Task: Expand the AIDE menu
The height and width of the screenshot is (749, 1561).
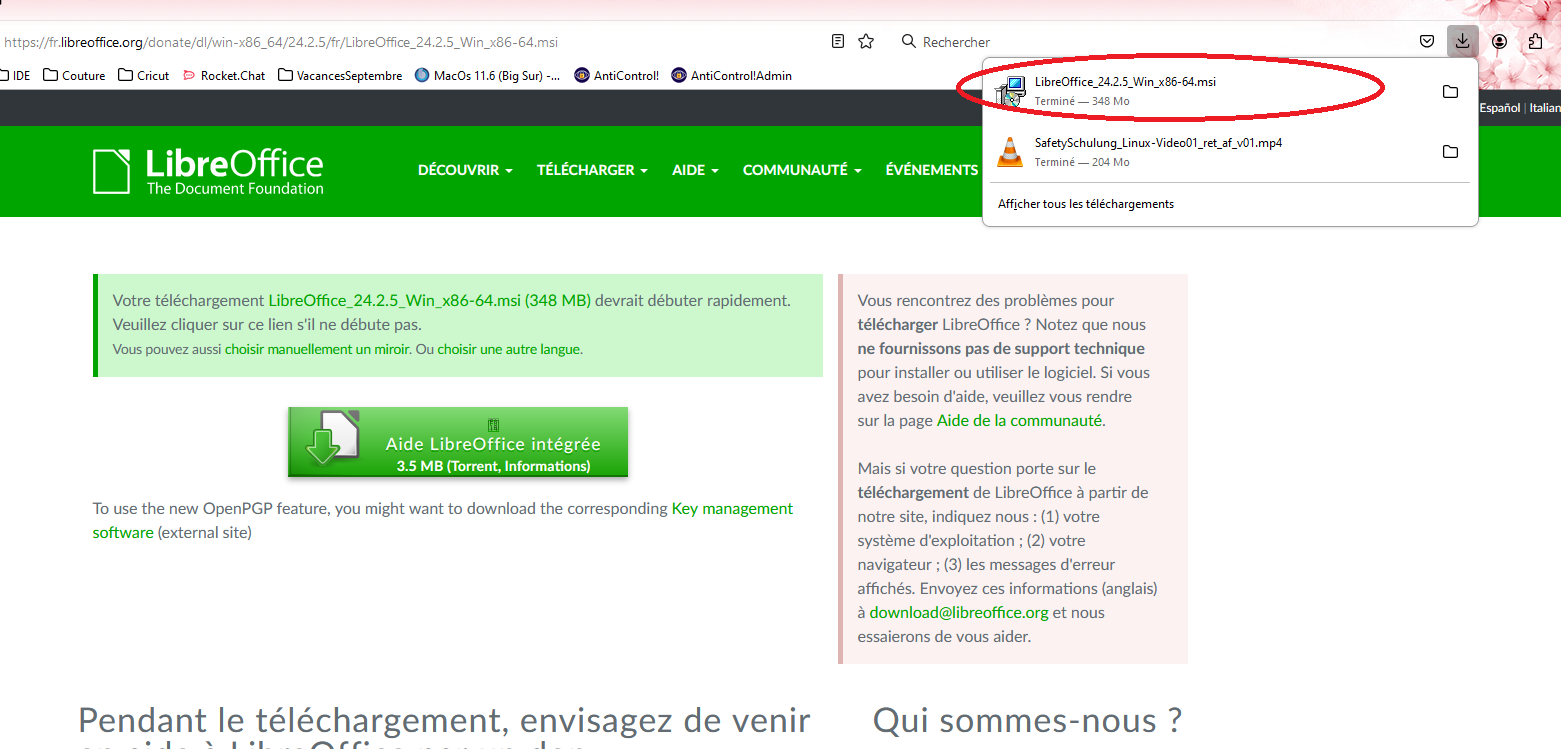Action: point(695,170)
